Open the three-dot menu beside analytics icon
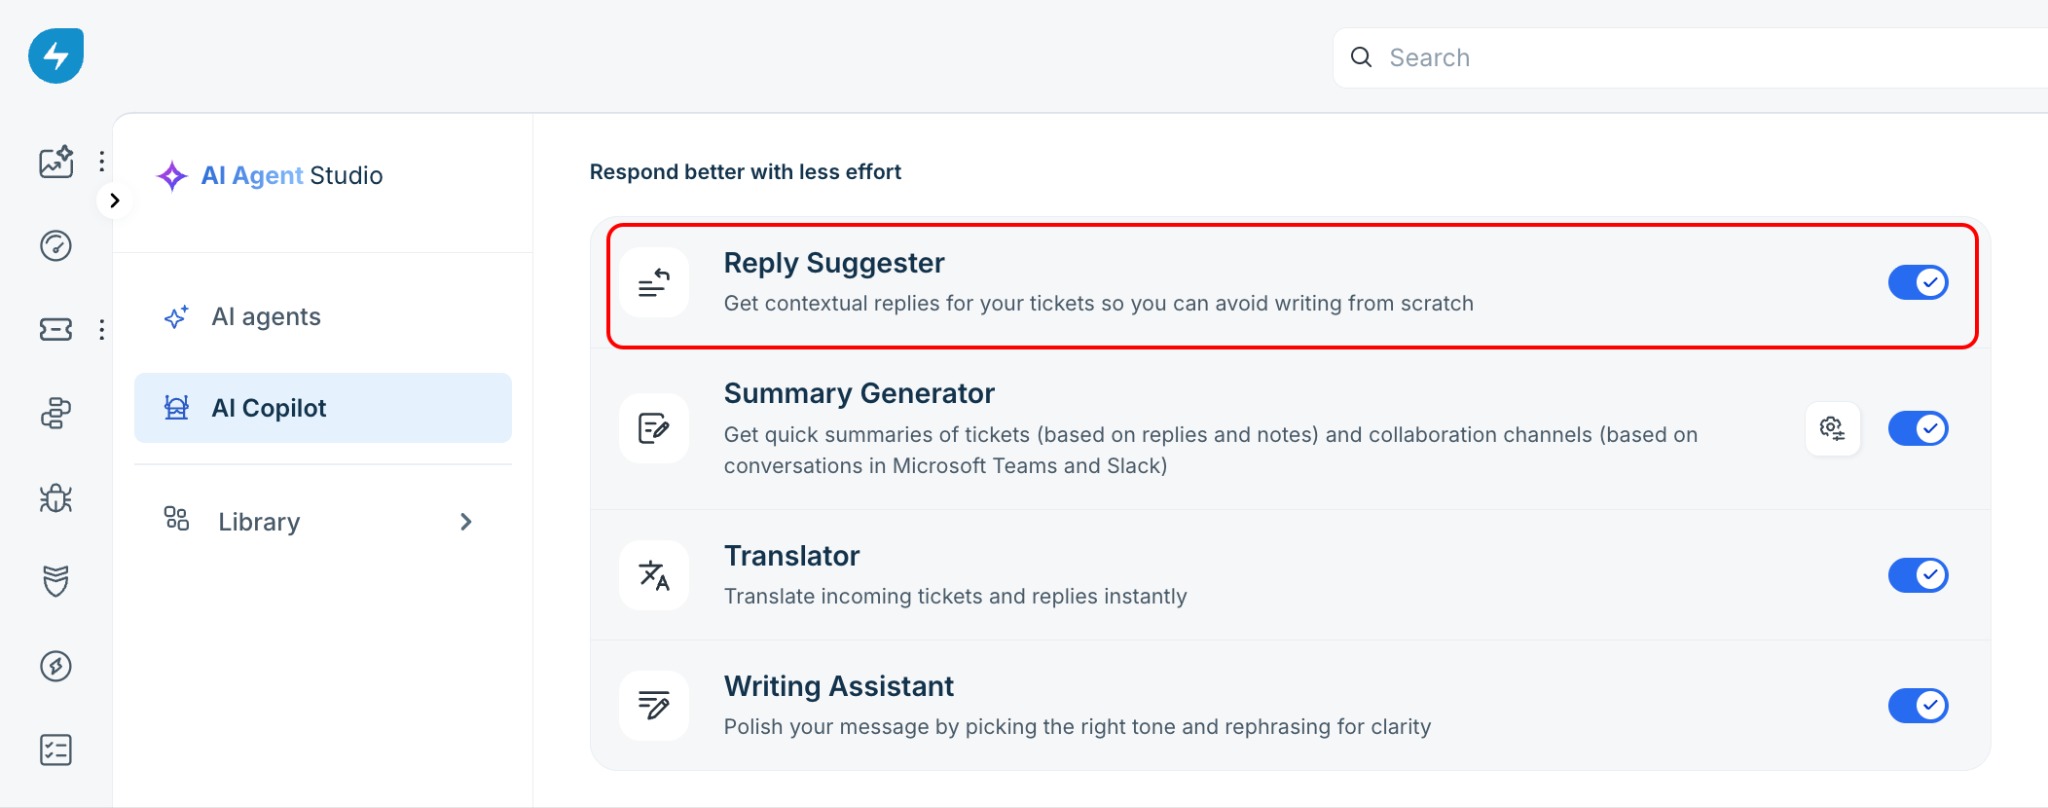The height and width of the screenshot is (808, 2048). click(102, 161)
